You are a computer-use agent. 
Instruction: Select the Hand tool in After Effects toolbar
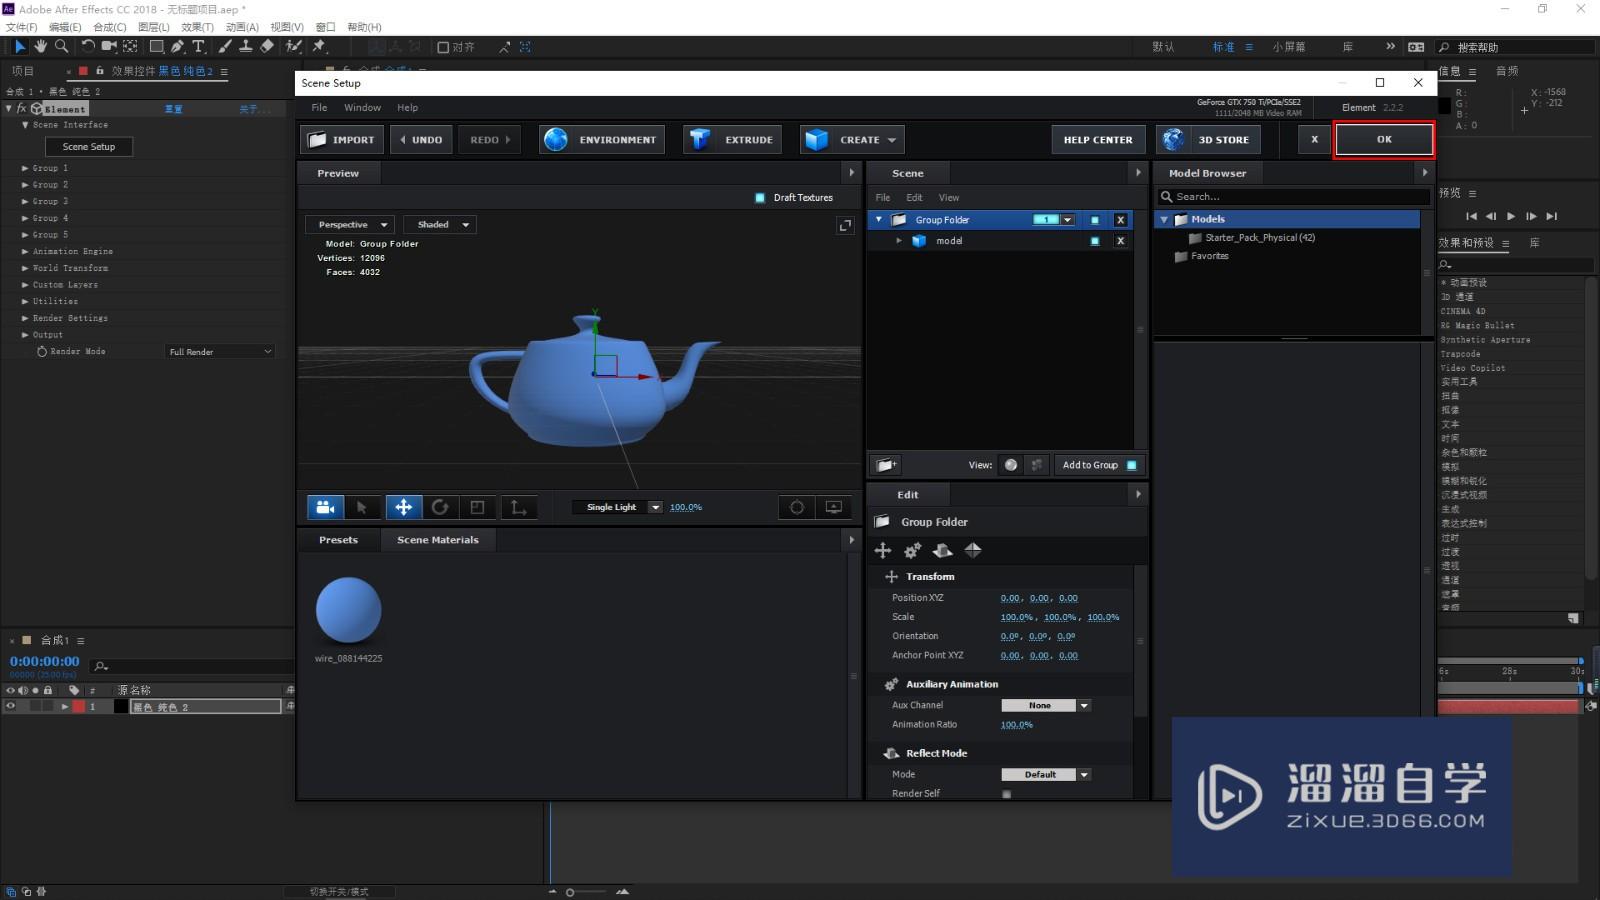40,46
